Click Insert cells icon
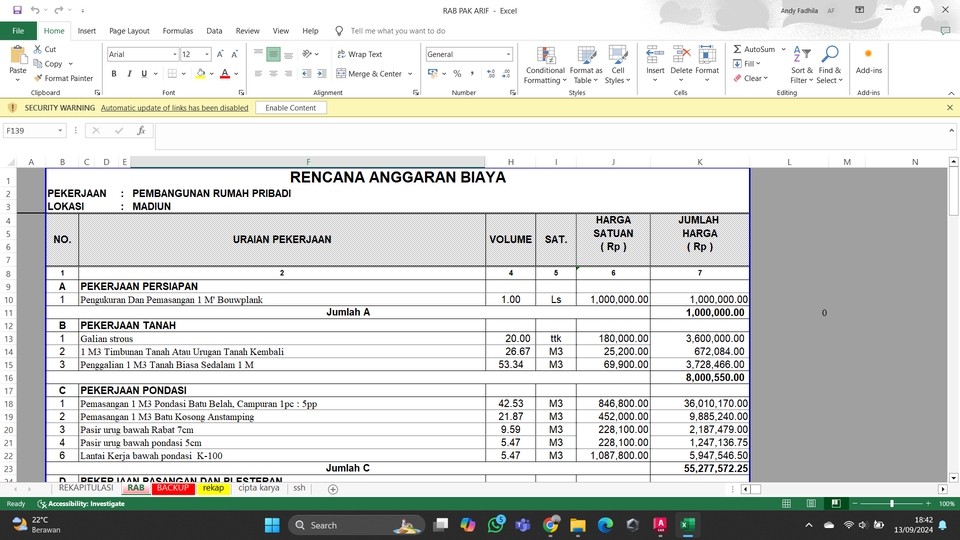 click(654, 55)
